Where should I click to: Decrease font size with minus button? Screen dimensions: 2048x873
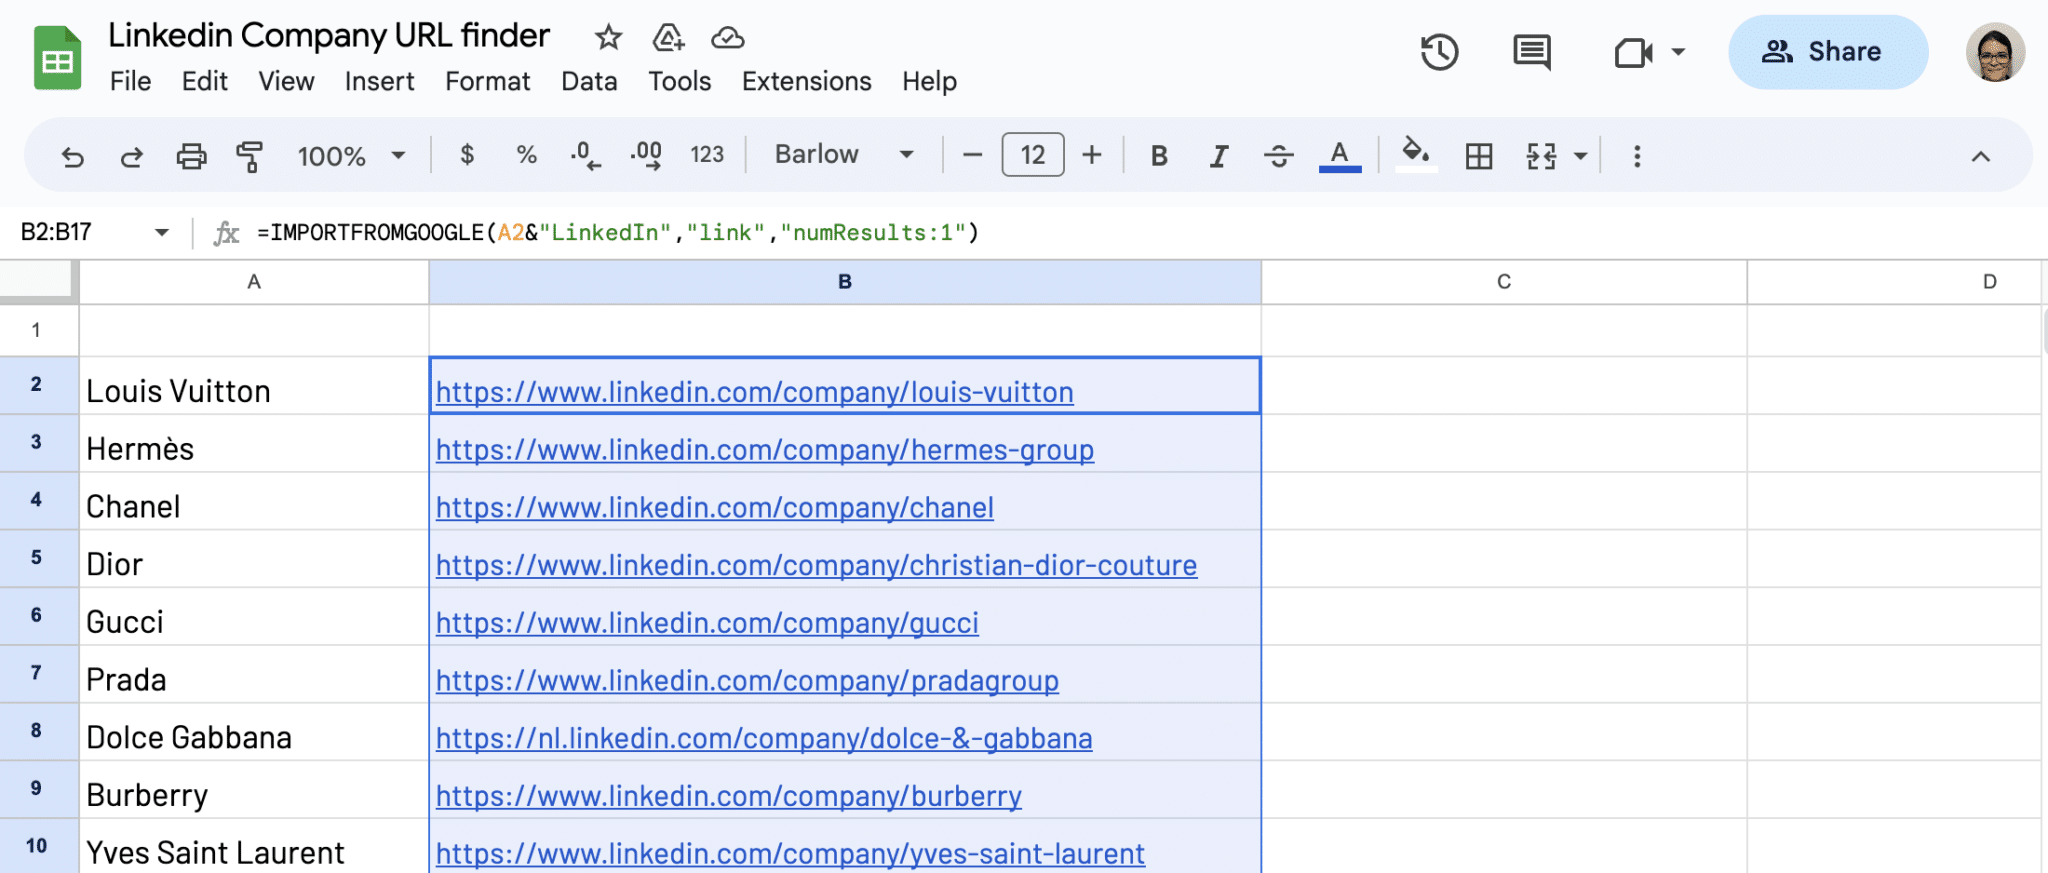click(x=972, y=155)
